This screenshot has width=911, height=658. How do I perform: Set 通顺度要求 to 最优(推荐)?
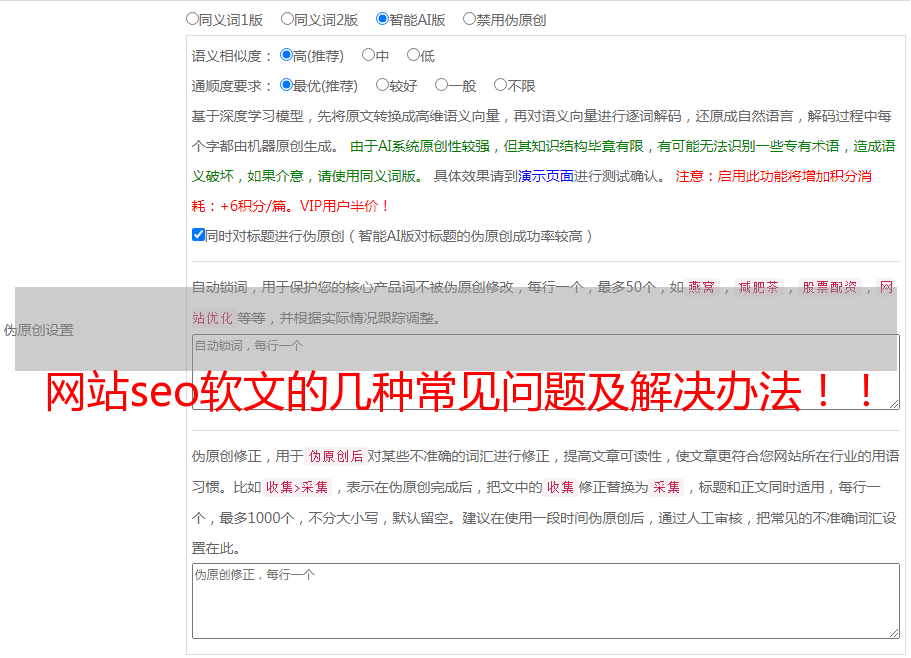(286, 85)
